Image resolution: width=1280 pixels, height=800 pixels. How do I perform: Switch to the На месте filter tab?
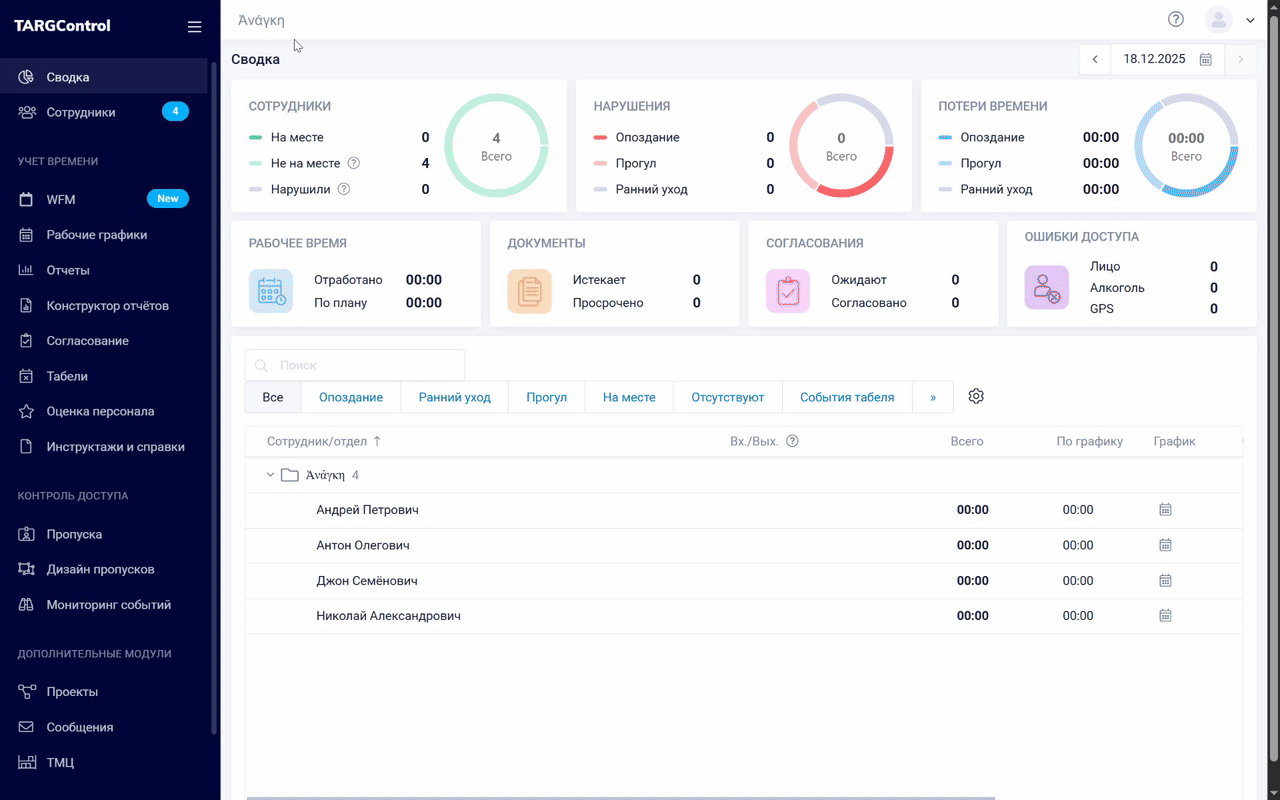(x=629, y=397)
